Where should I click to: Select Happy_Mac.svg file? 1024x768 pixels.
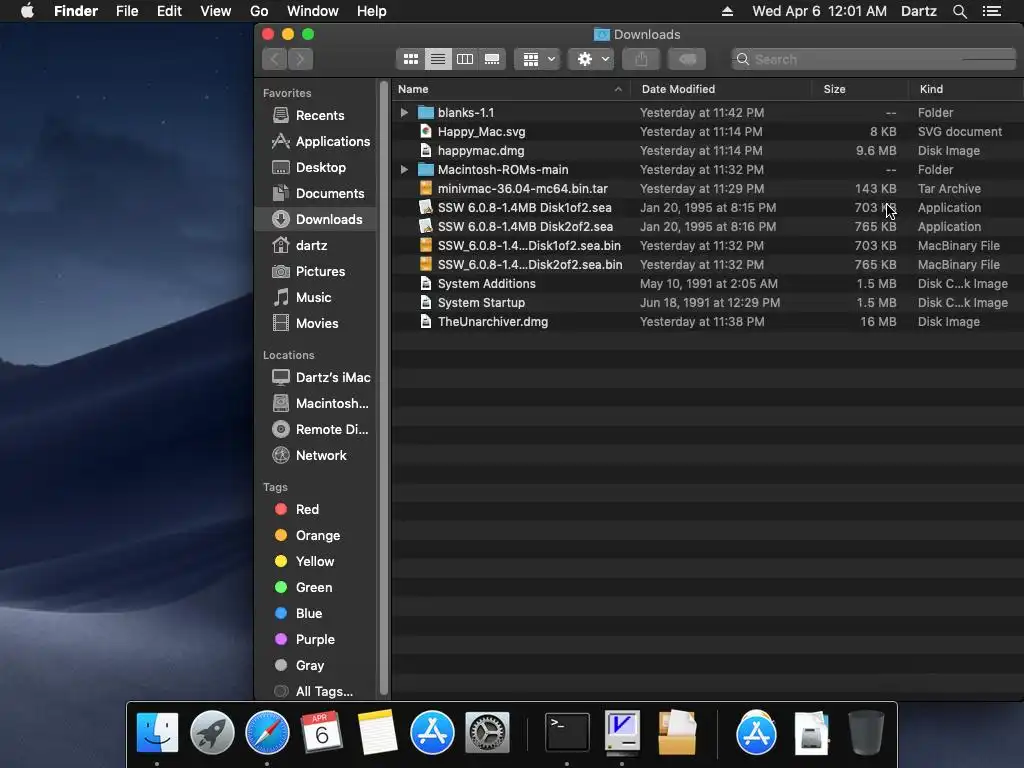(707, 131)
